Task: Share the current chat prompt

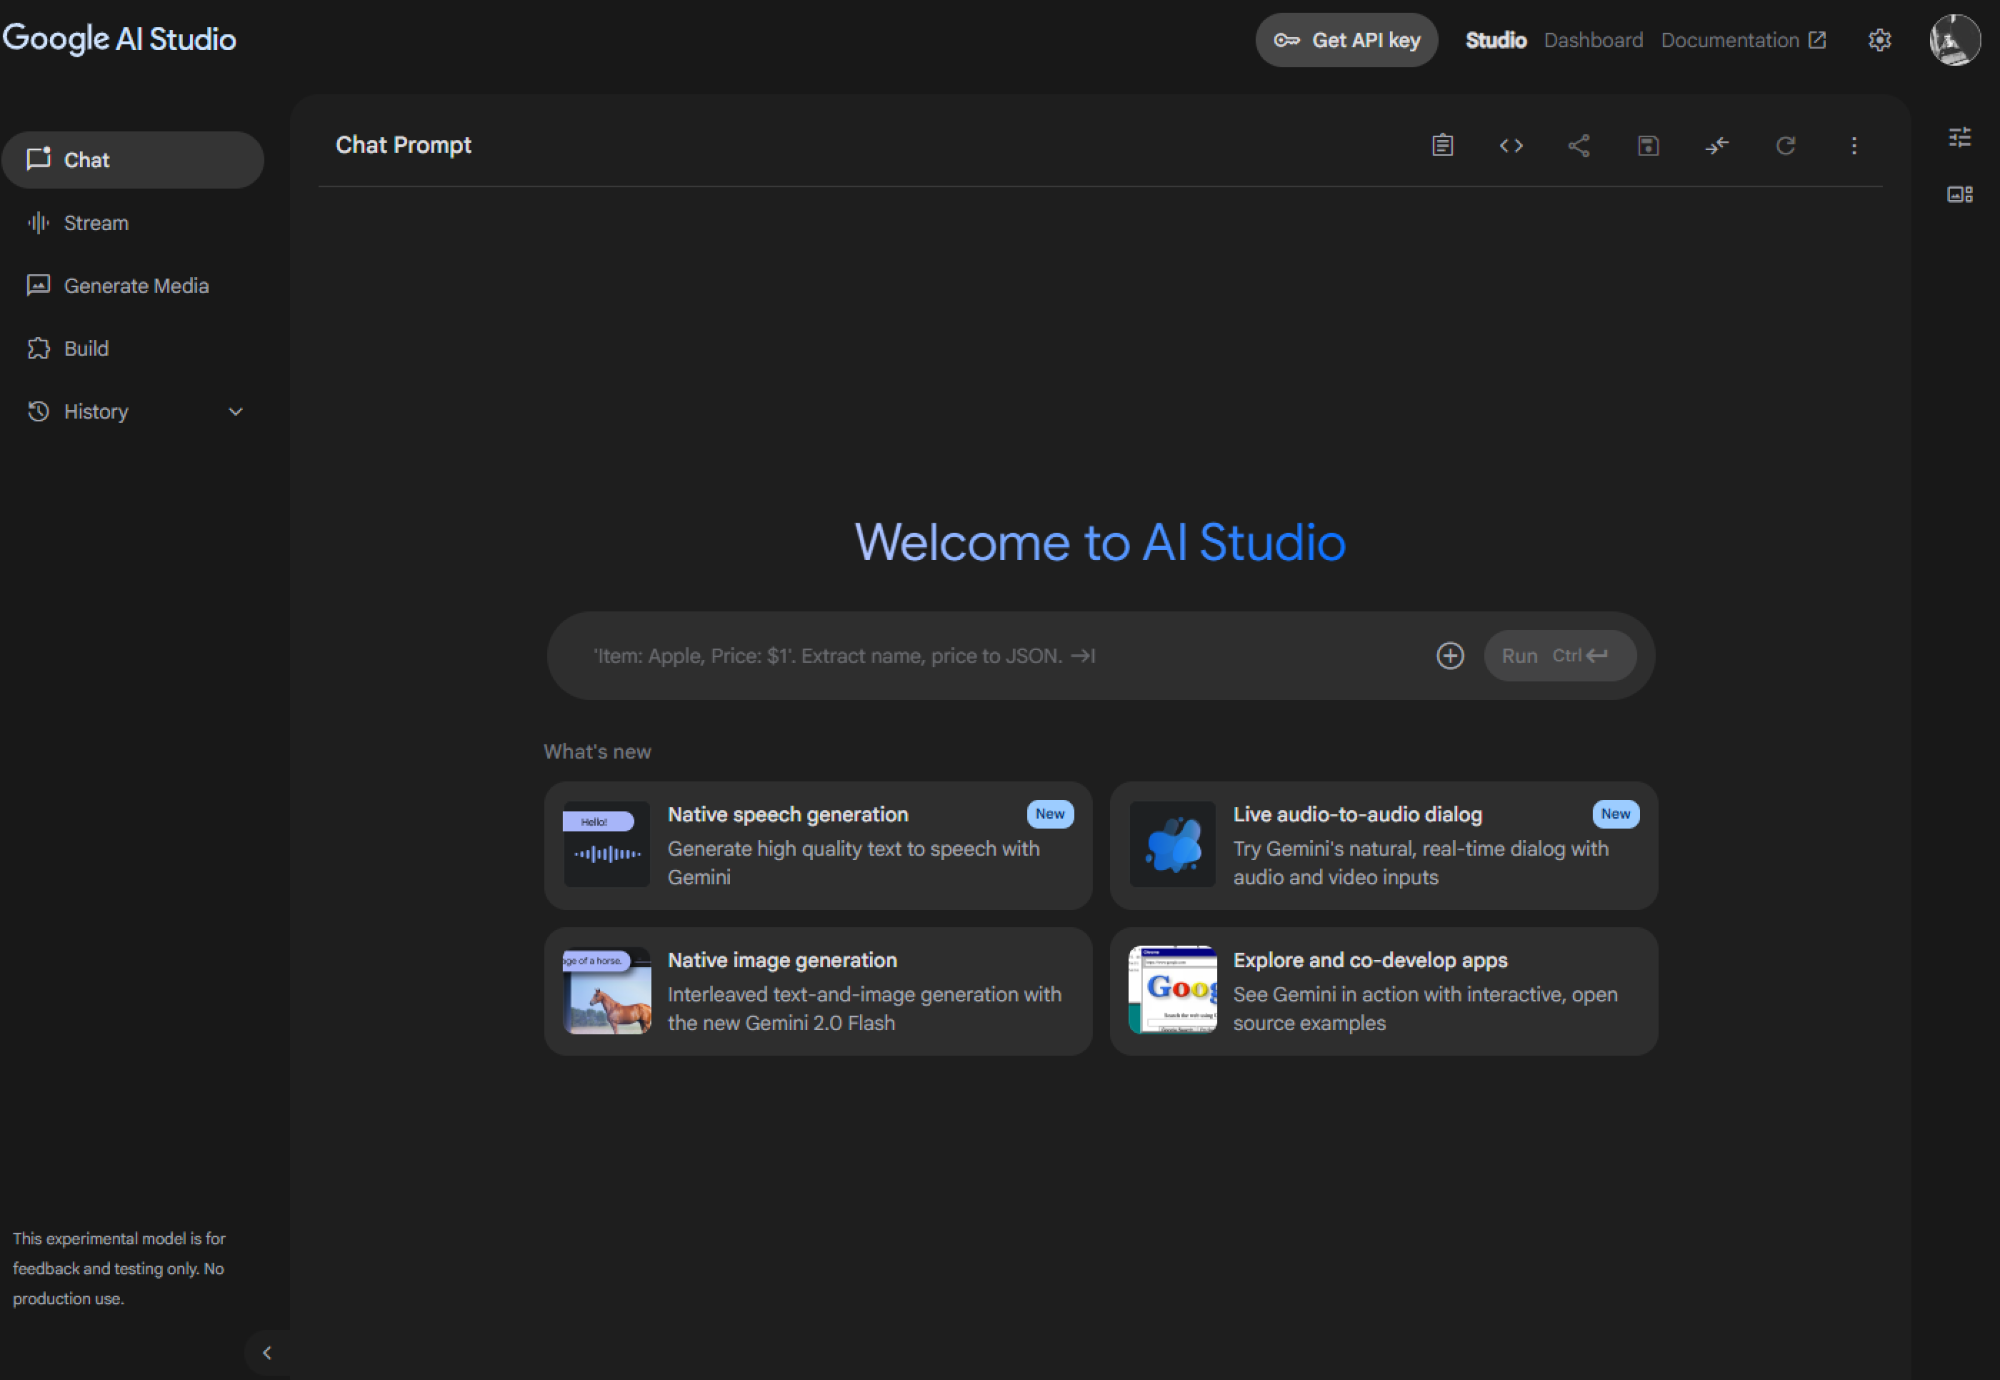Action: coord(1580,145)
